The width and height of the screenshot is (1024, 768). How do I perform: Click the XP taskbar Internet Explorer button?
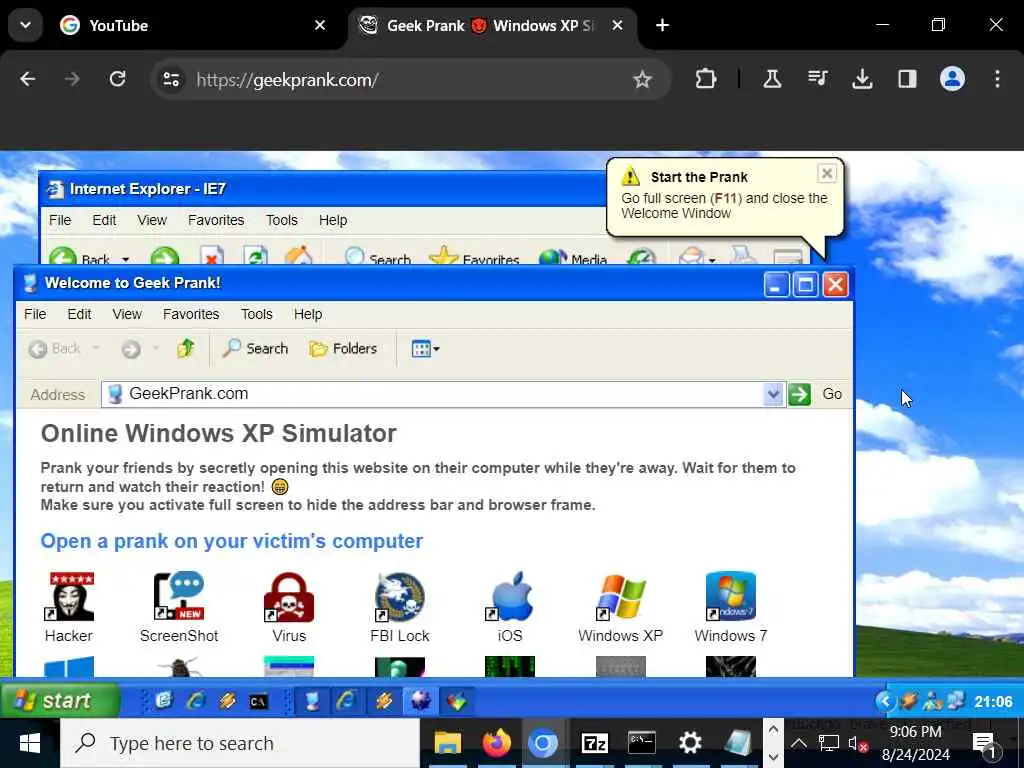coord(347,701)
